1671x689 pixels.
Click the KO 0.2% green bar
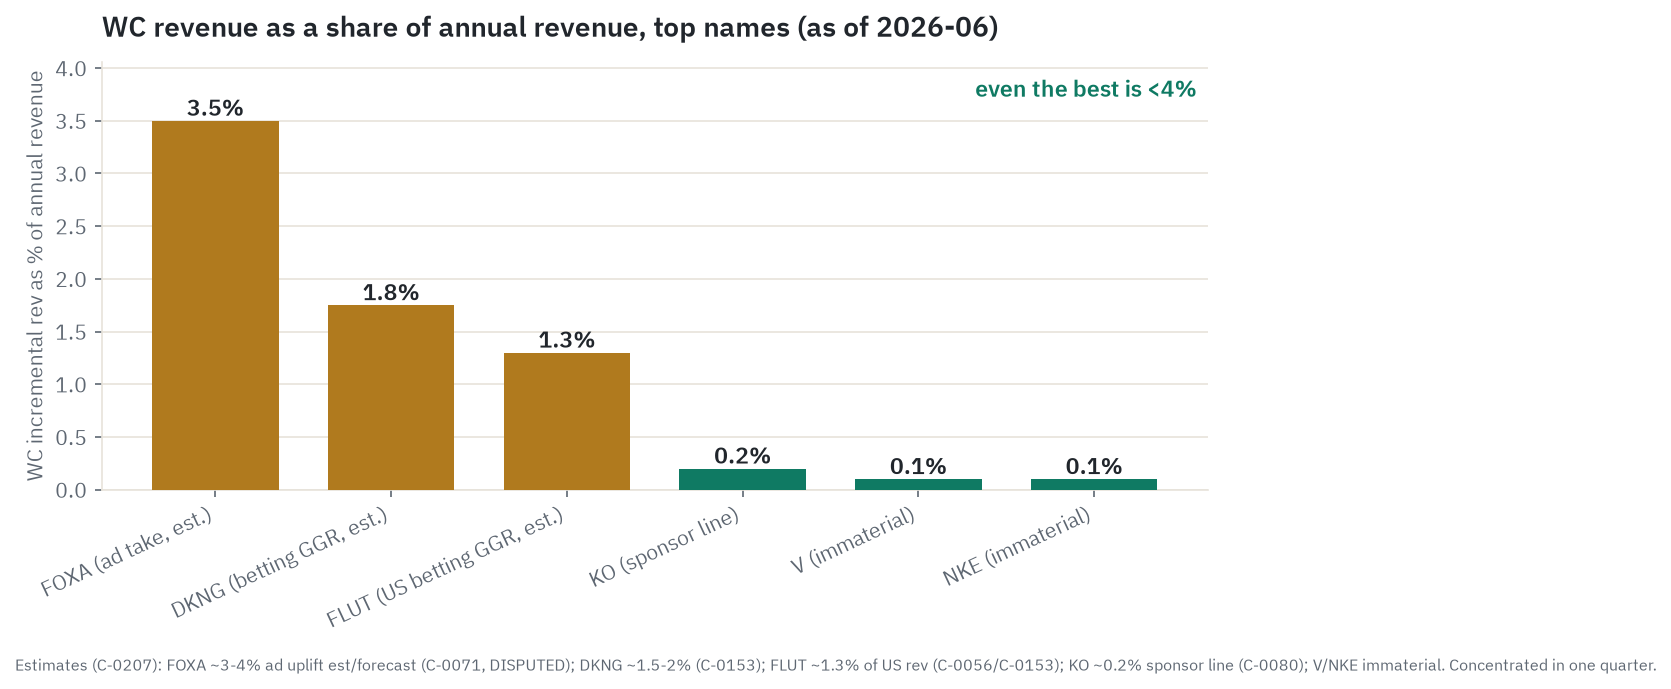742,479
